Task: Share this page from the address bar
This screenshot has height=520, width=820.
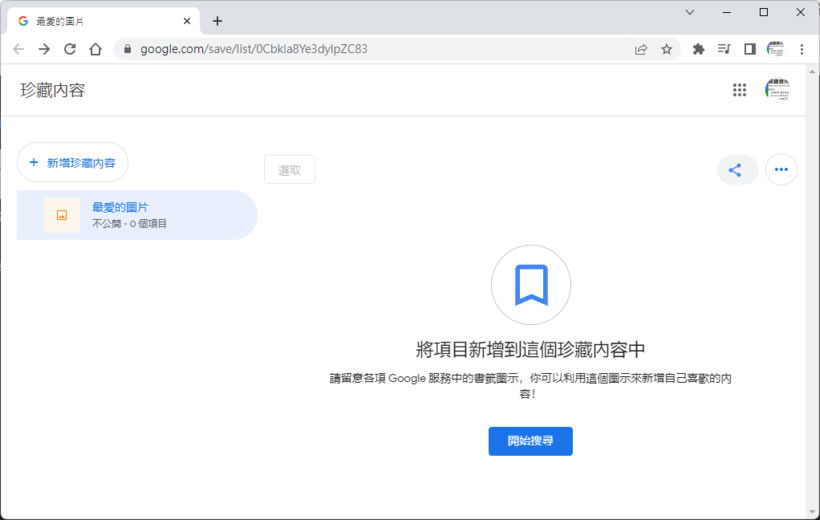Action: (641, 49)
